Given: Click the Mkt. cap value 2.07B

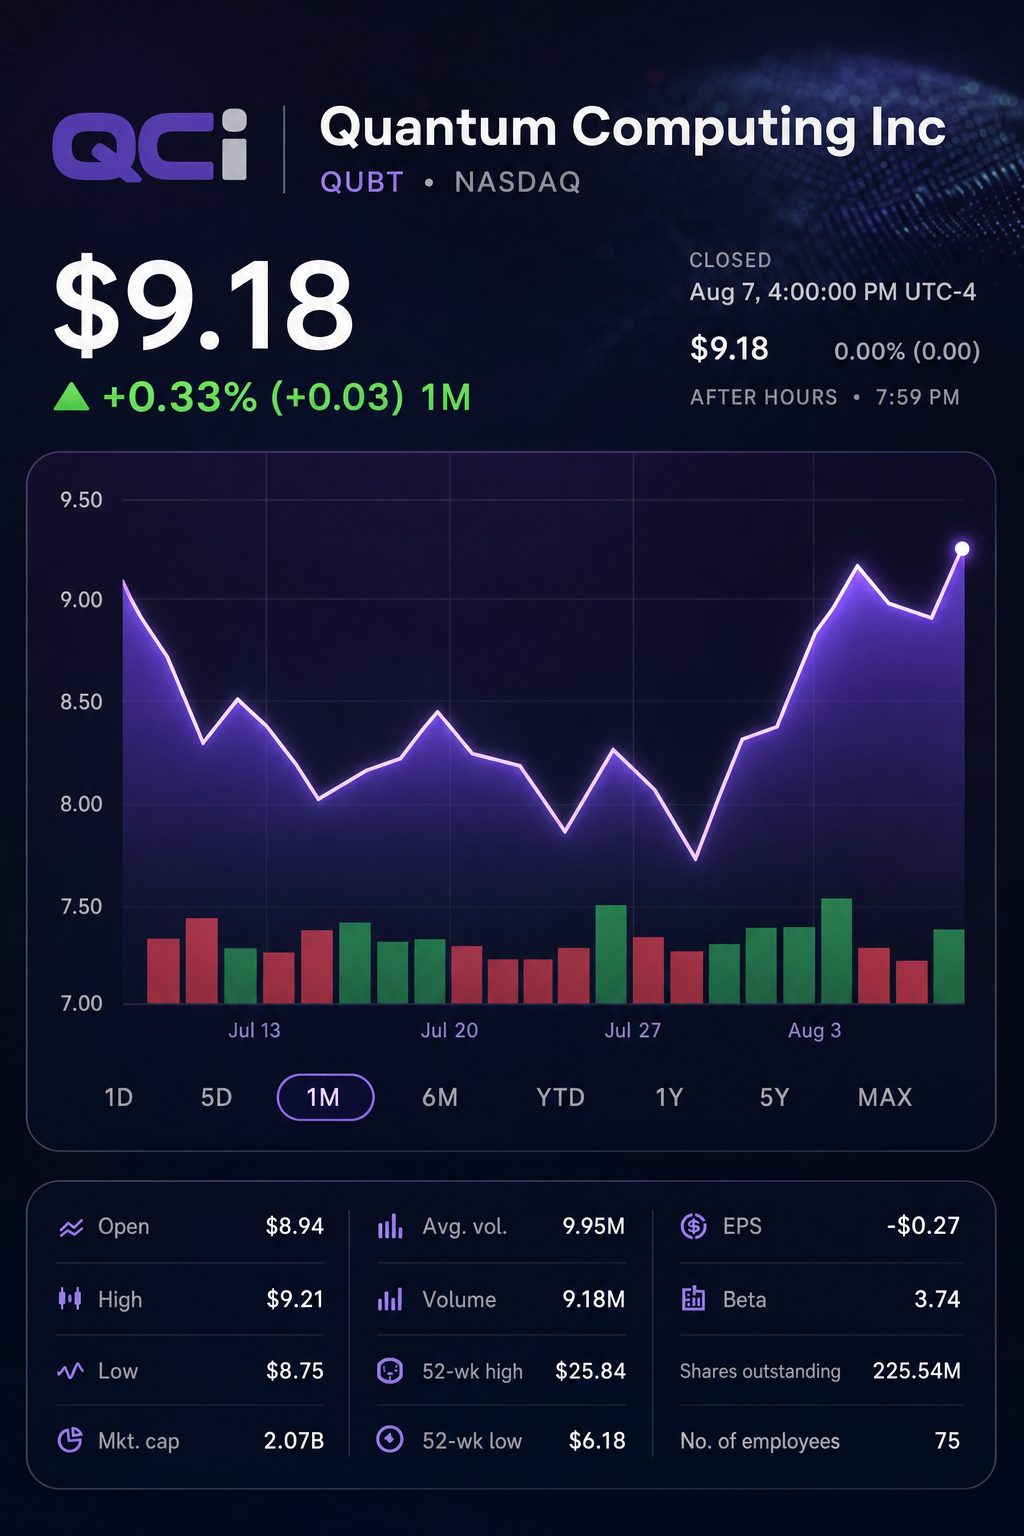Looking at the screenshot, I should (294, 1441).
